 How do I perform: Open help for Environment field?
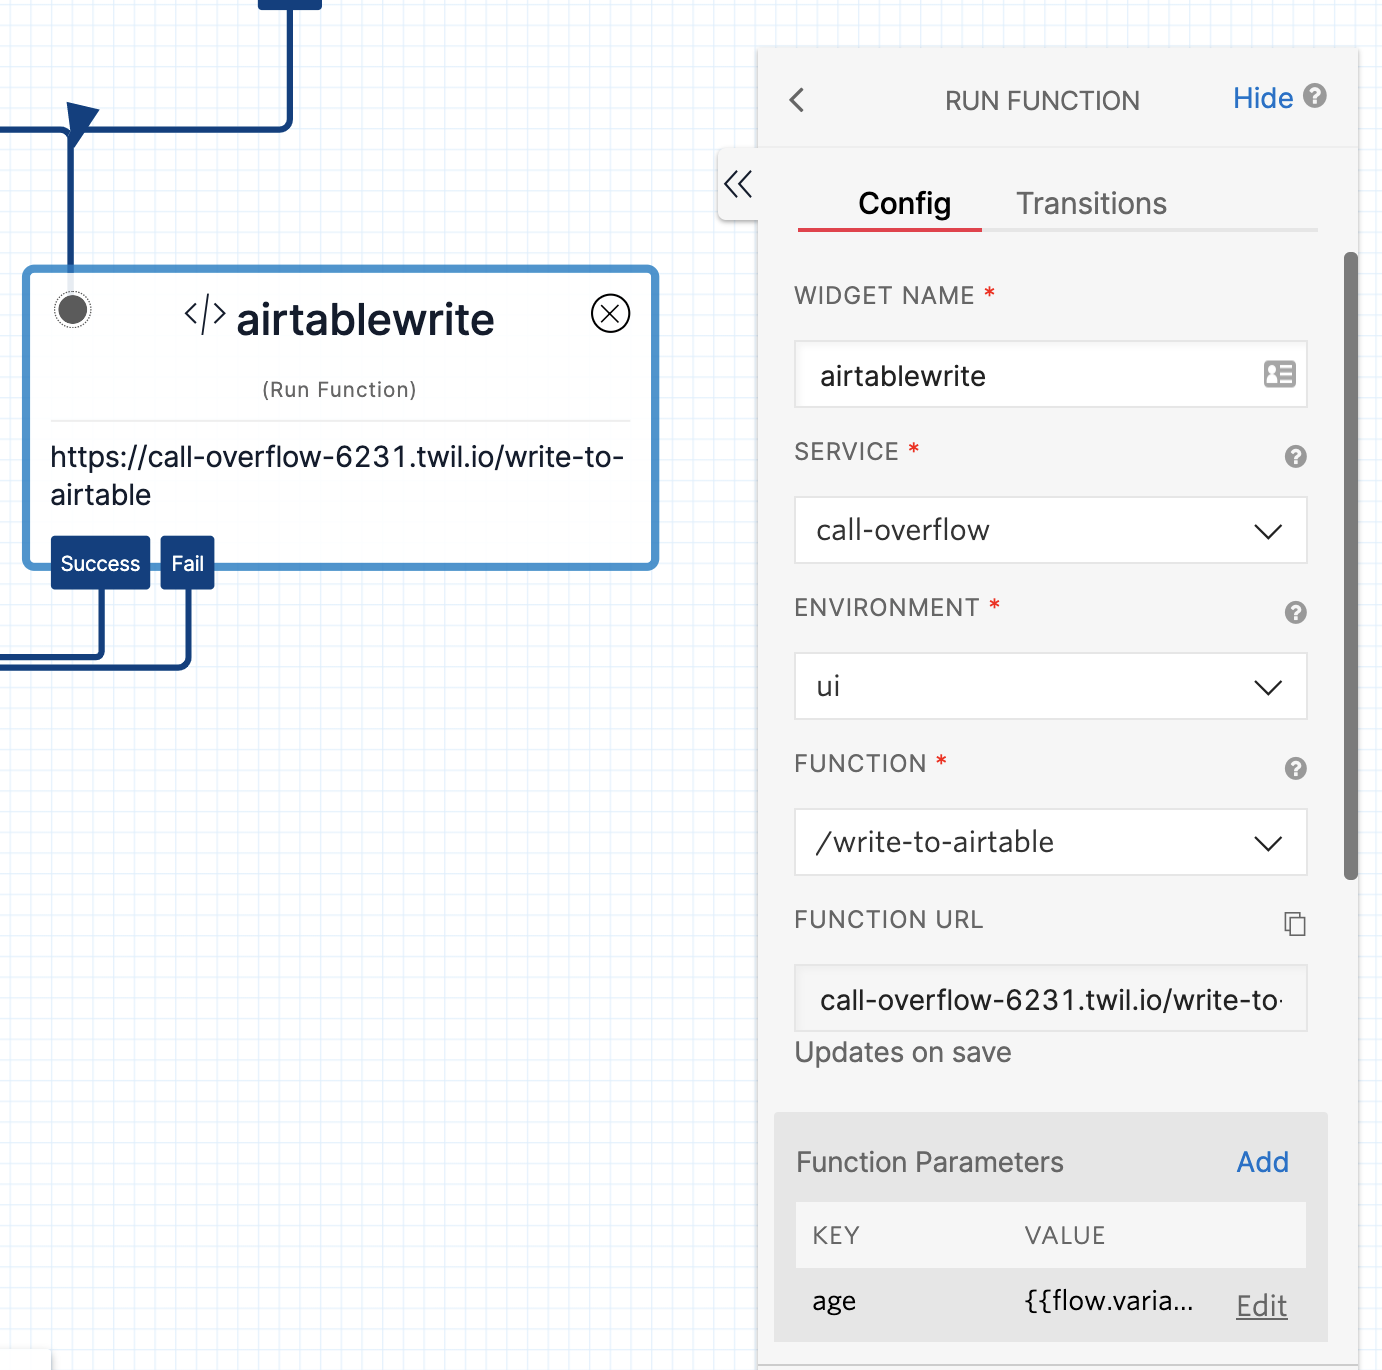coord(1295,613)
